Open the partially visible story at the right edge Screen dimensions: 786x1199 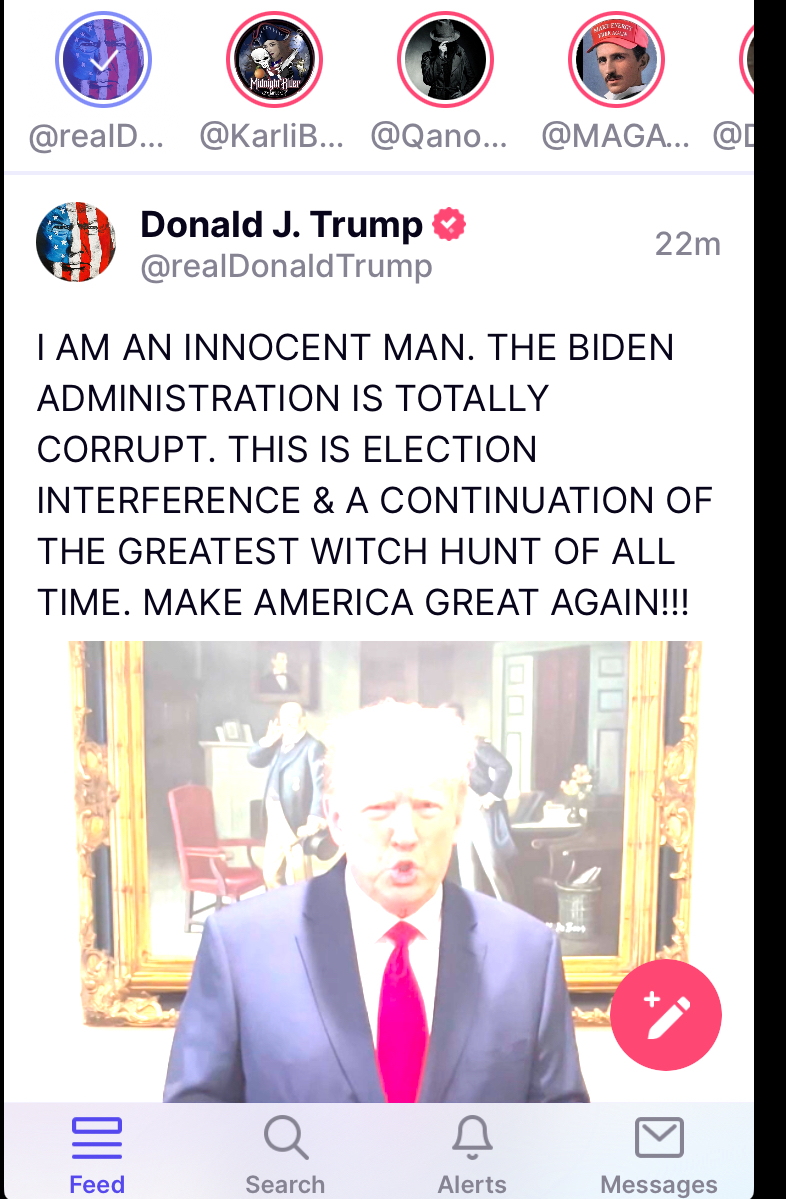(747, 60)
